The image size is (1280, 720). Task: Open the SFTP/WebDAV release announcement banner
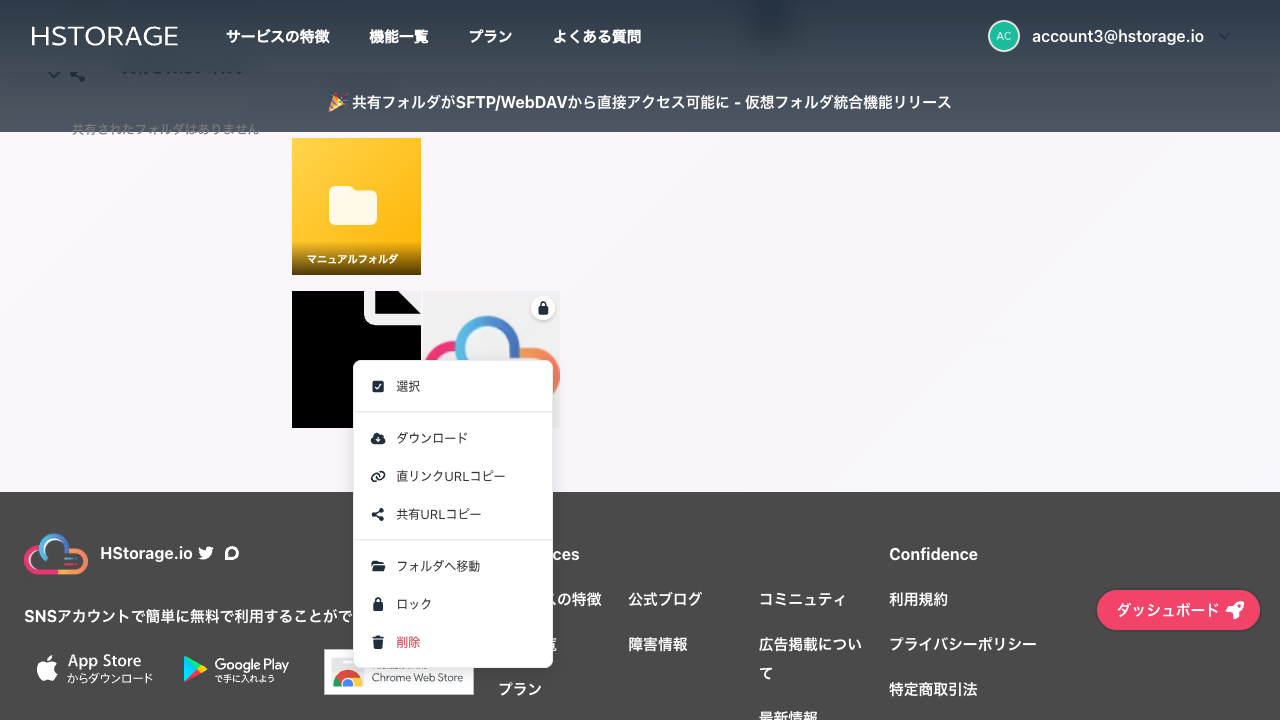click(x=640, y=102)
